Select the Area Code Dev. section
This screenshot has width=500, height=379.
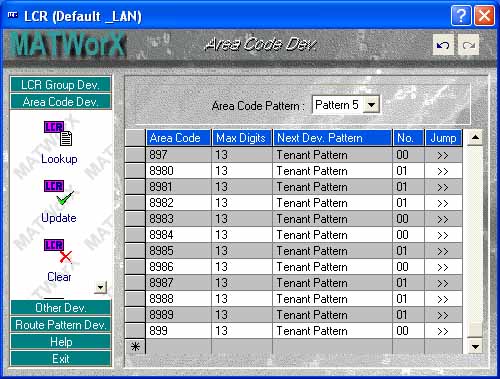pyautogui.click(x=61, y=102)
